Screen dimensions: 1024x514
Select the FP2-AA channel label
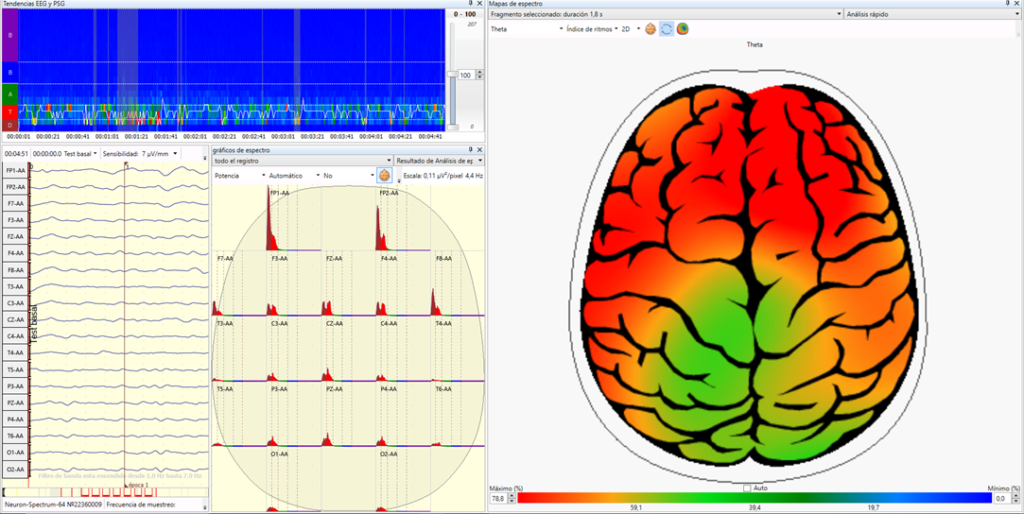(15, 187)
